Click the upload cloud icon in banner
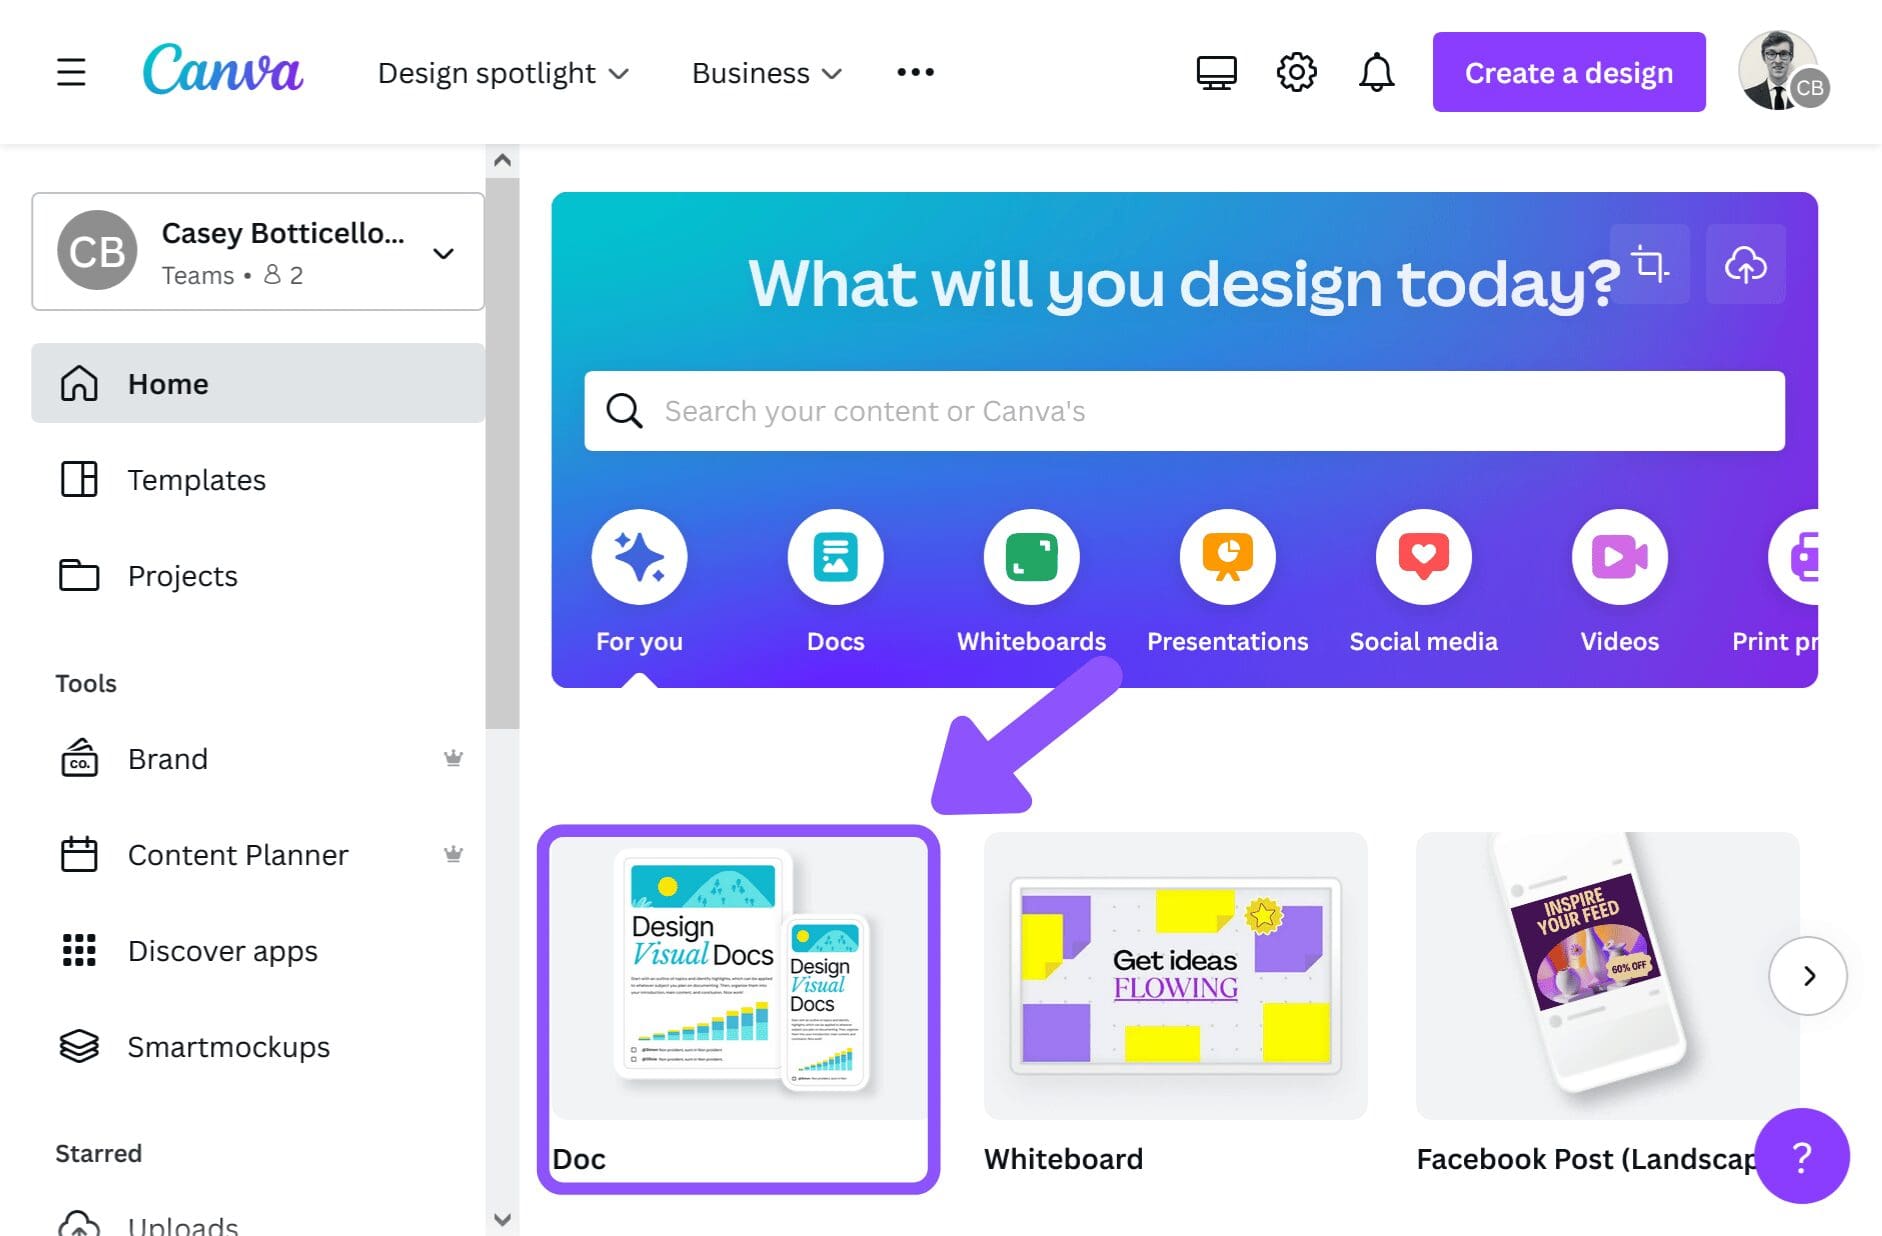Viewport: 1882px width, 1236px height. [1745, 264]
